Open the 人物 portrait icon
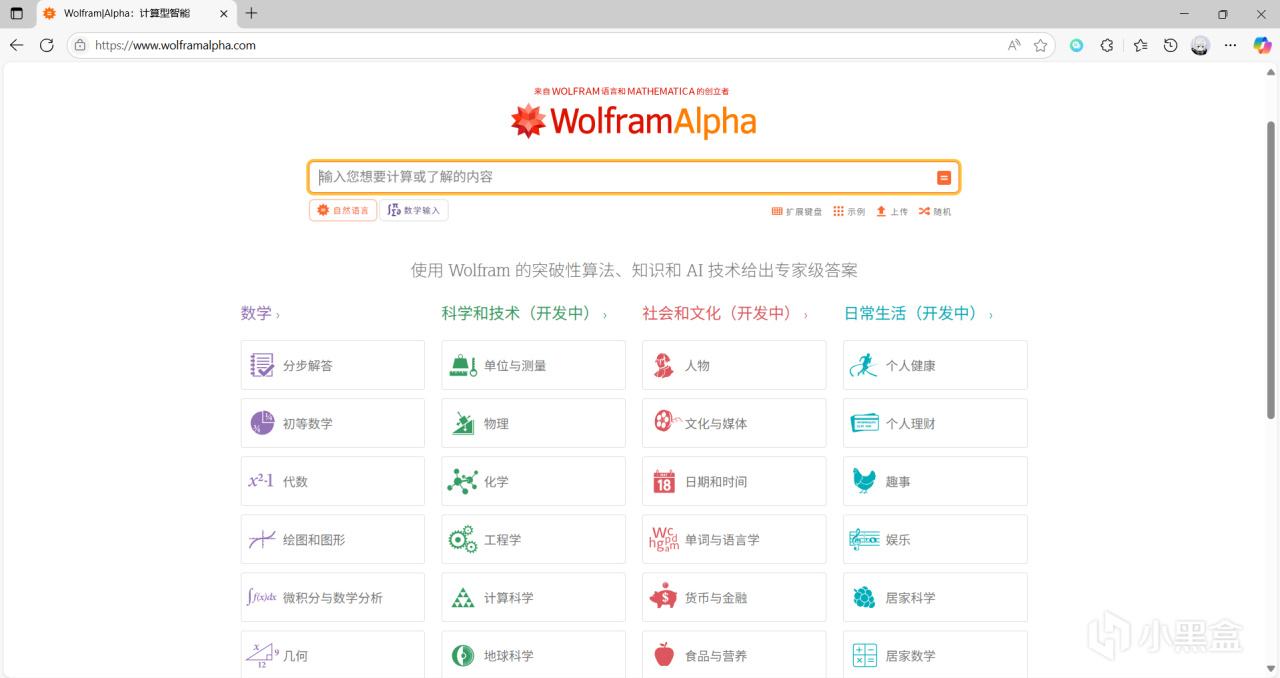 (x=663, y=365)
